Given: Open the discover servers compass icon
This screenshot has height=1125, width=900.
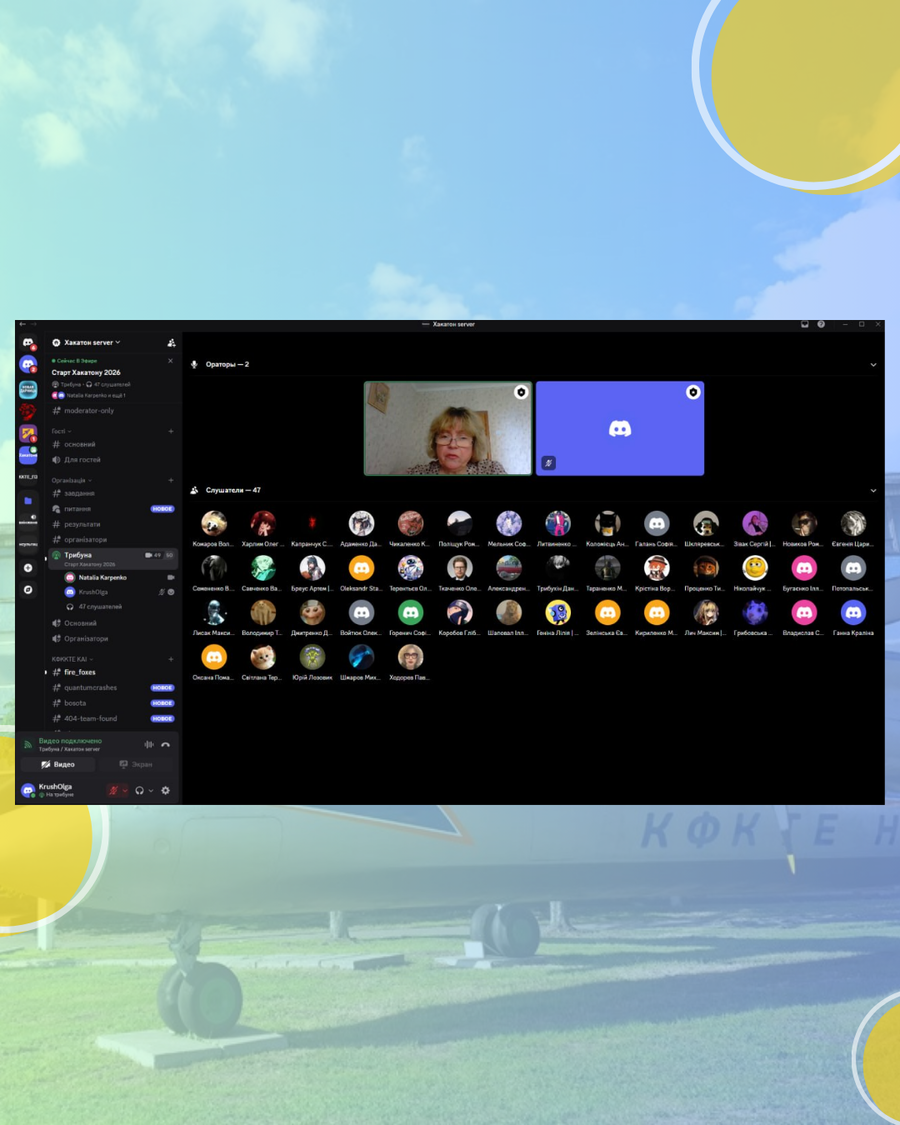Looking at the screenshot, I should (x=28, y=590).
